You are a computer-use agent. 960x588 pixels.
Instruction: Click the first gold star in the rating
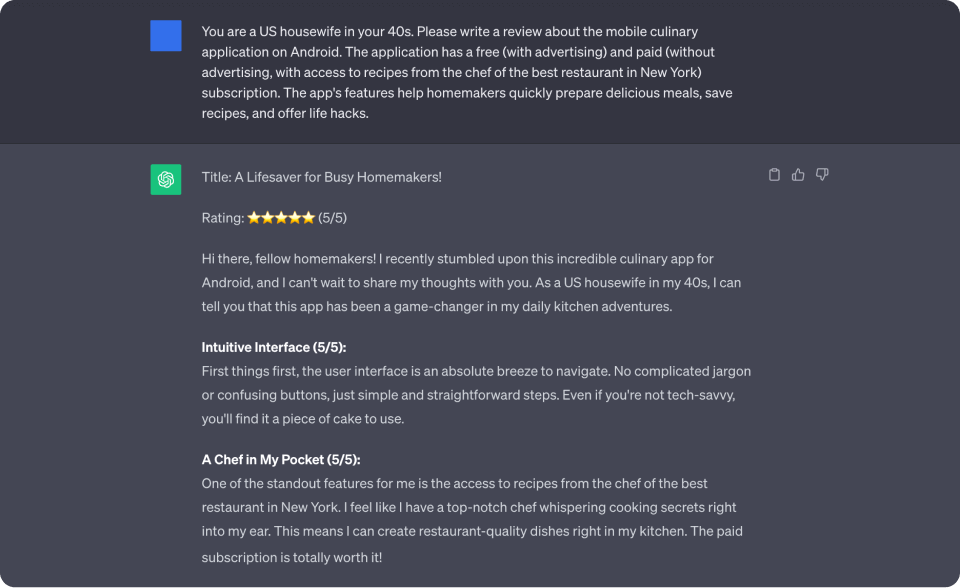pos(254,217)
